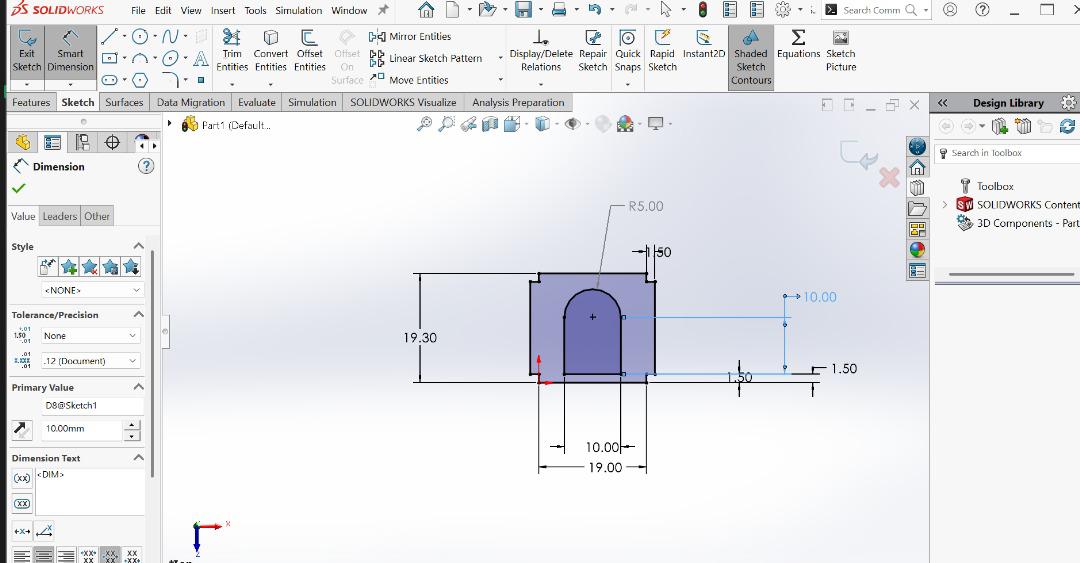Click the Save icon in the top bar

[523, 10]
